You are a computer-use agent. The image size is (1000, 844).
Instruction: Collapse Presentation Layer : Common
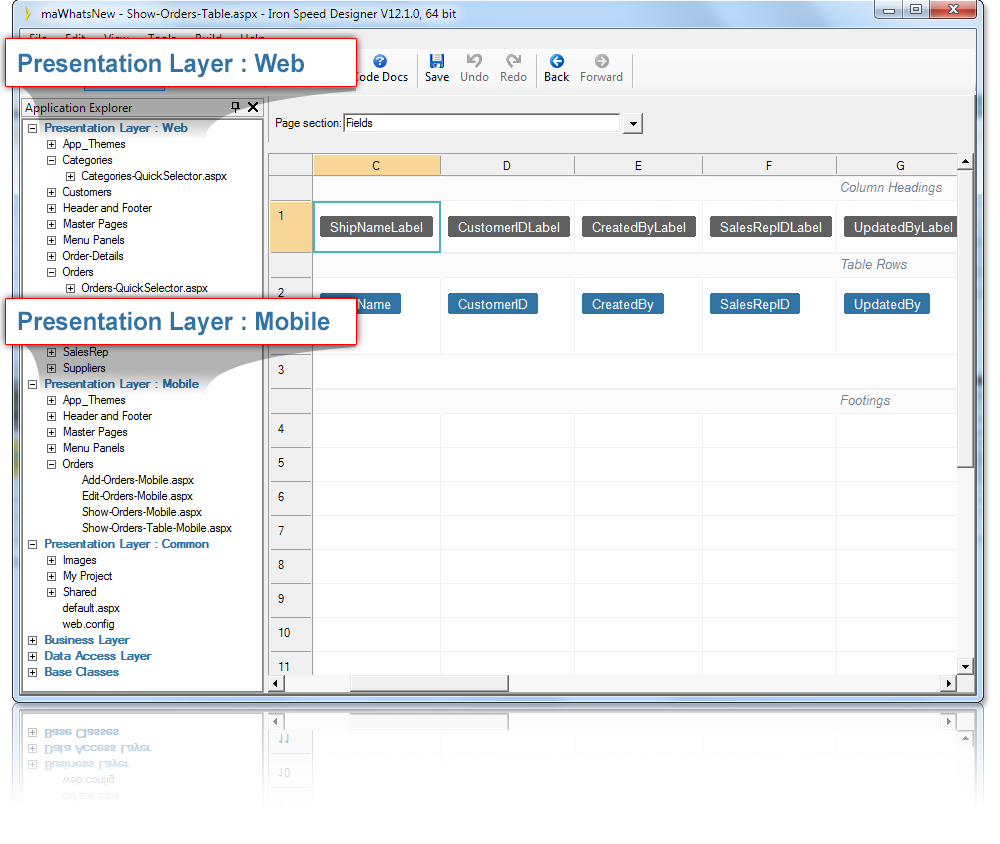point(31,544)
